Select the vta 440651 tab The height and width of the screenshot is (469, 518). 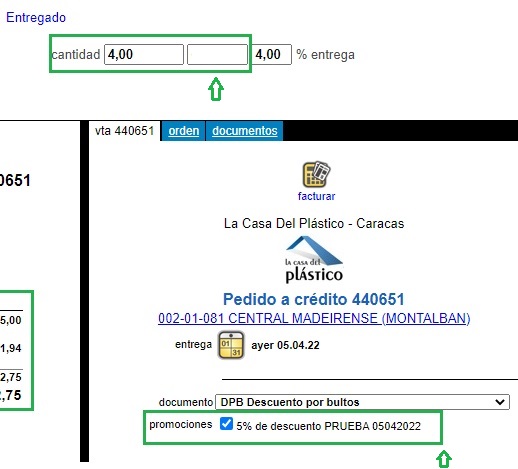124,131
